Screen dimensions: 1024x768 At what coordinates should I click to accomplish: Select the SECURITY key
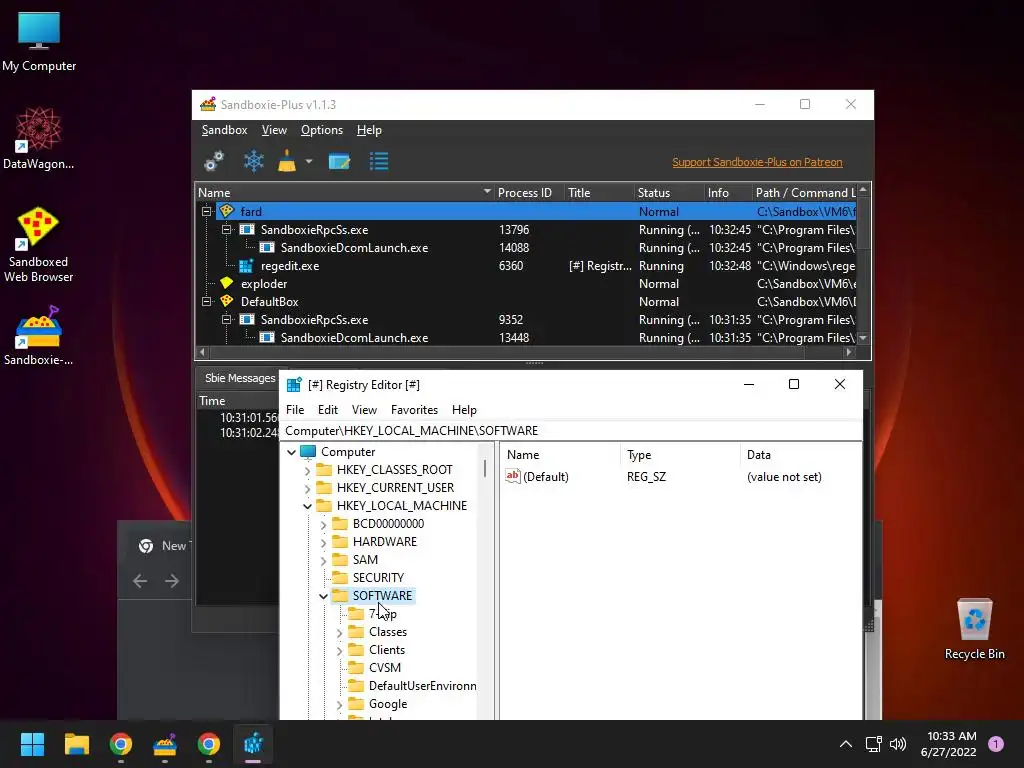point(378,578)
